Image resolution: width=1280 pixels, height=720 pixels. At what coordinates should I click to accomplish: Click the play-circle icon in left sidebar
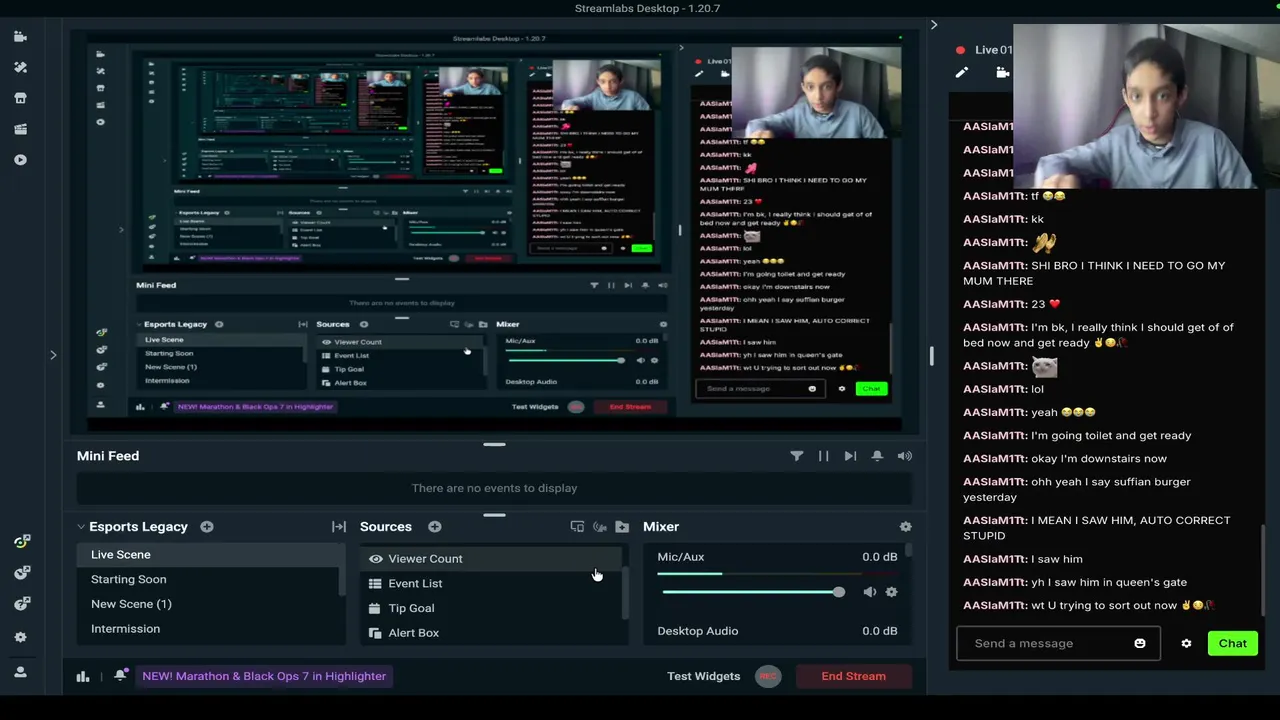pyautogui.click(x=20, y=160)
